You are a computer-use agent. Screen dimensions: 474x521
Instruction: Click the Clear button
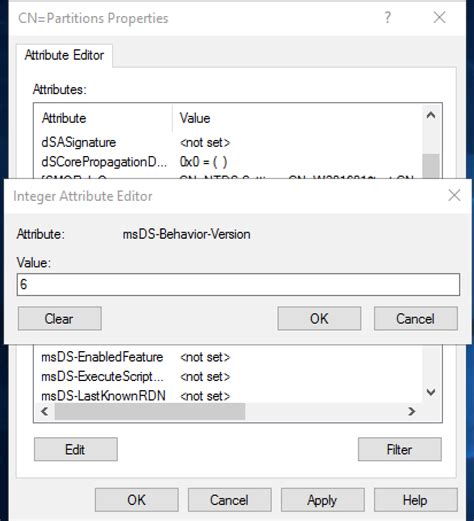[60, 319]
